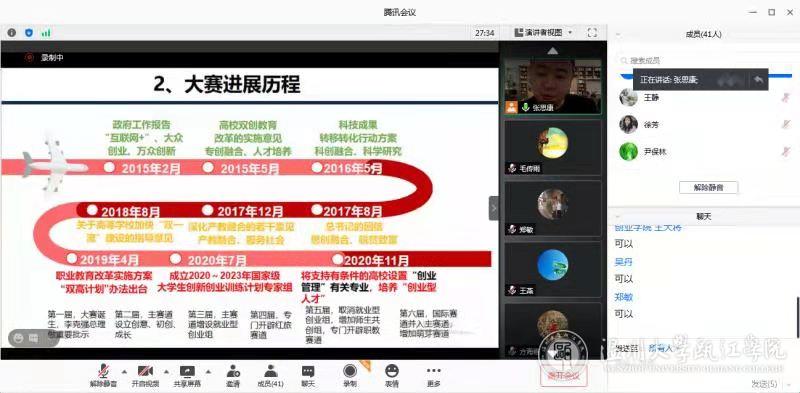The height and width of the screenshot is (393, 800).
Task: Click the 聊天 panel header
Action: pos(704,216)
